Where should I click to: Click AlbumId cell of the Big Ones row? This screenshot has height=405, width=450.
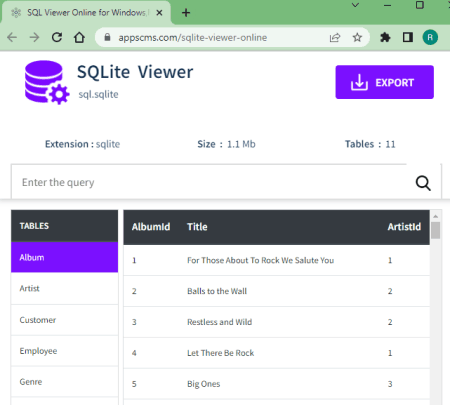click(x=134, y=384)
